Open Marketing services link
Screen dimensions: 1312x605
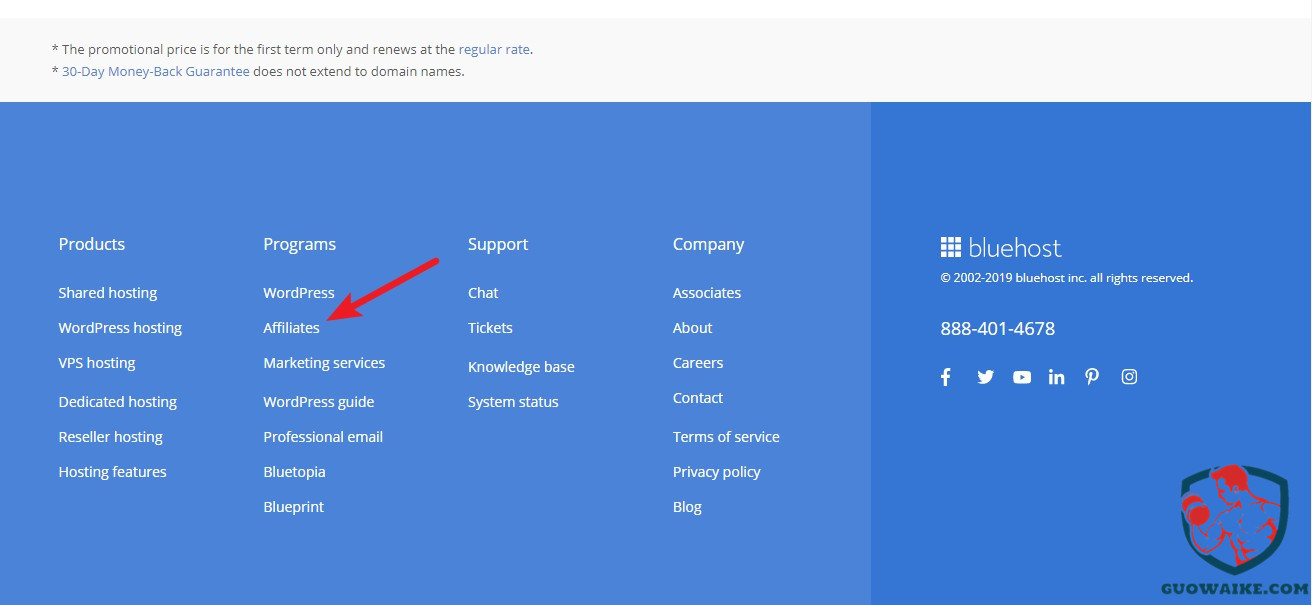pos(324,363)
